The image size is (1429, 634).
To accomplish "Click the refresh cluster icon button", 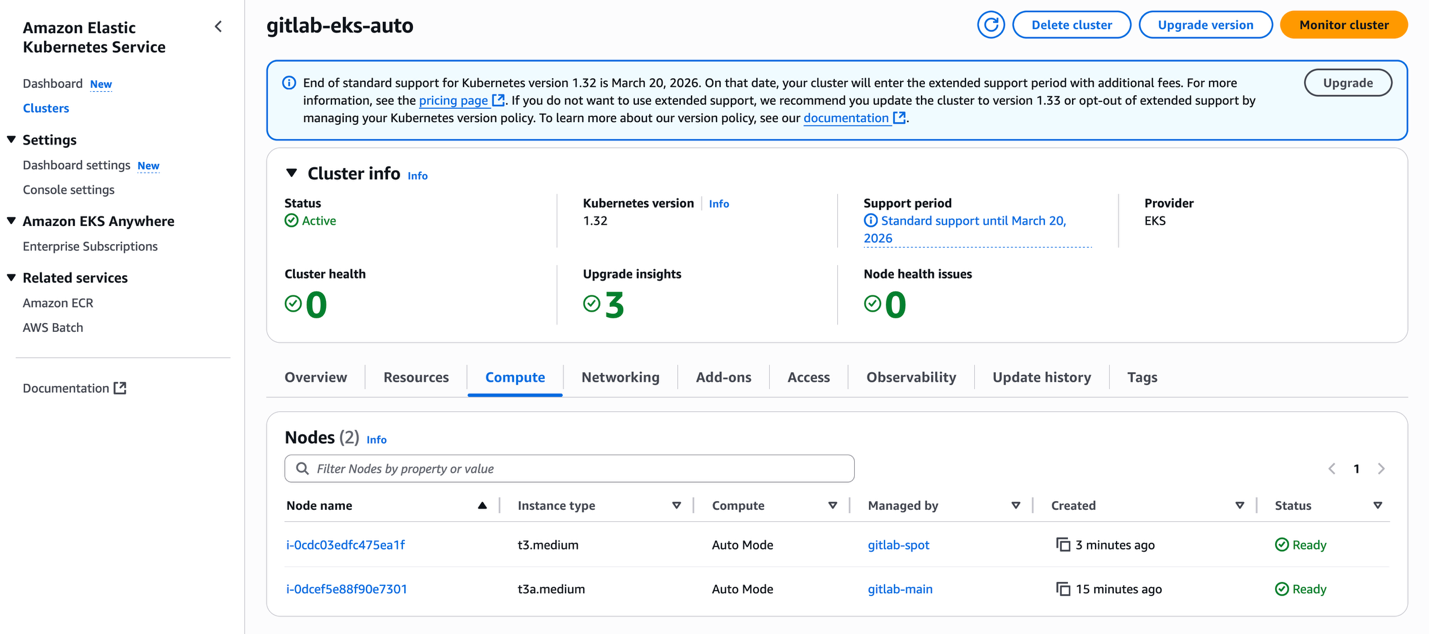I will click(990, 25).
